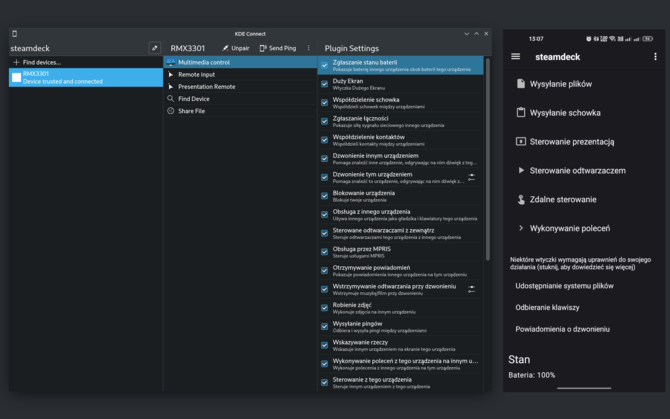Toggle the Dzwonienie innym urządzeniem checkbox
The height and width of the screenshot is (419, 670).
click(x=325, y=158)
